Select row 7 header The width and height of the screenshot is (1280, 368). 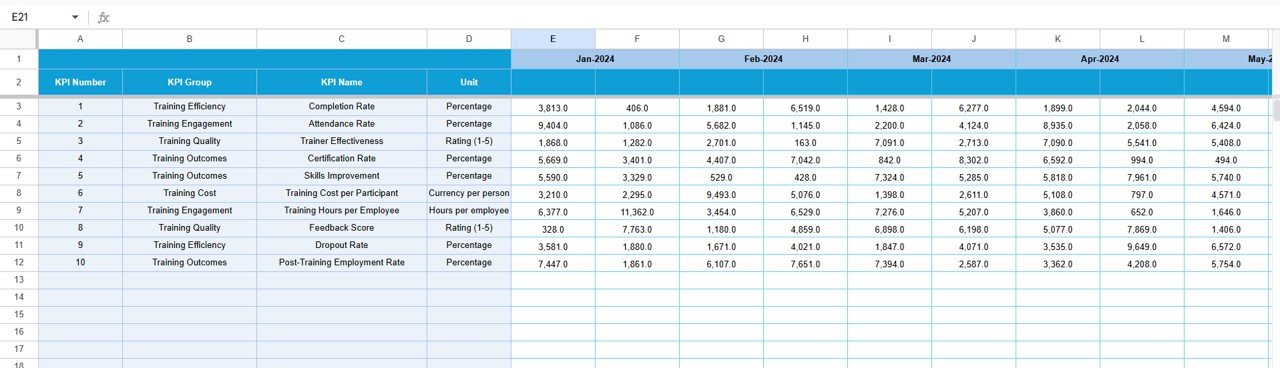coord(18,176)
